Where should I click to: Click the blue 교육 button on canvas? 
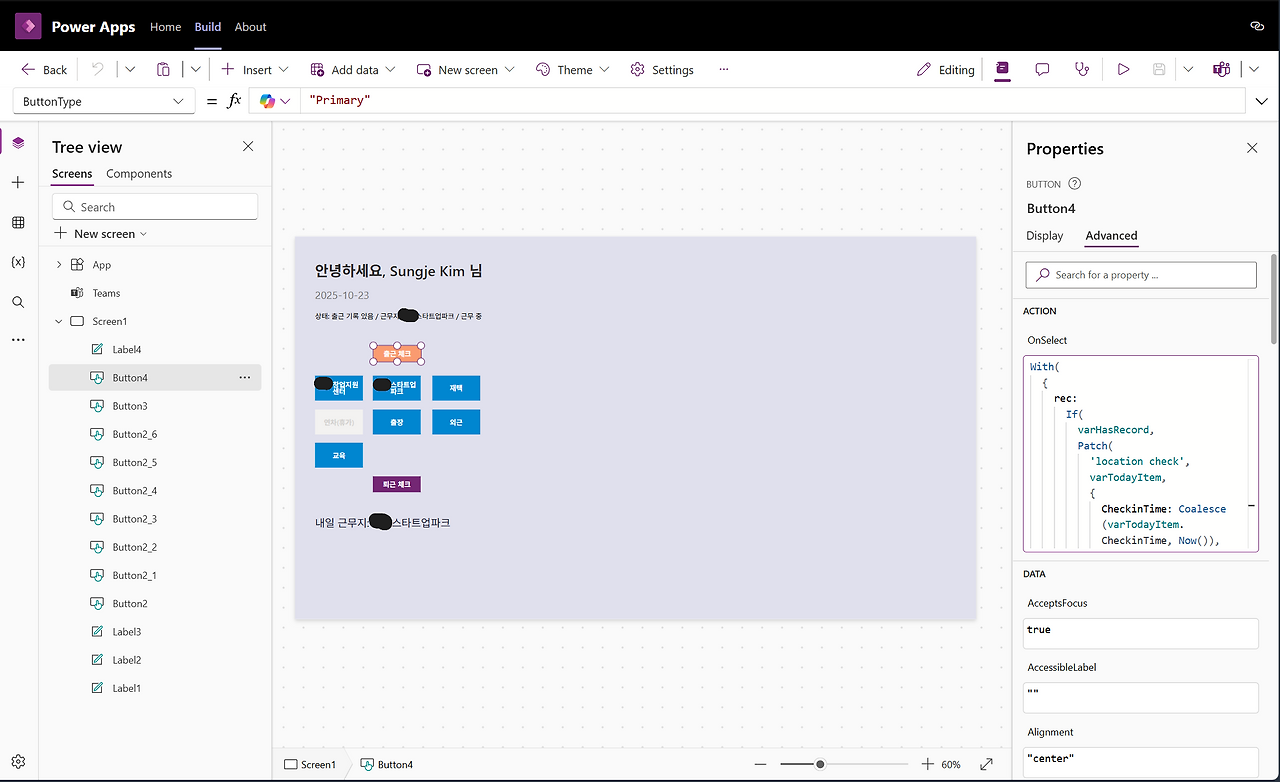click(x=339, y=455)
